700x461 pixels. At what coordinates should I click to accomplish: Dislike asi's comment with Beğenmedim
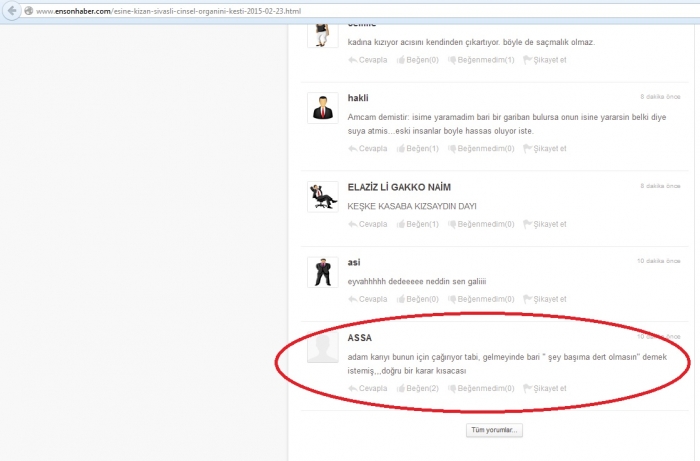click(x=480, y=299)
